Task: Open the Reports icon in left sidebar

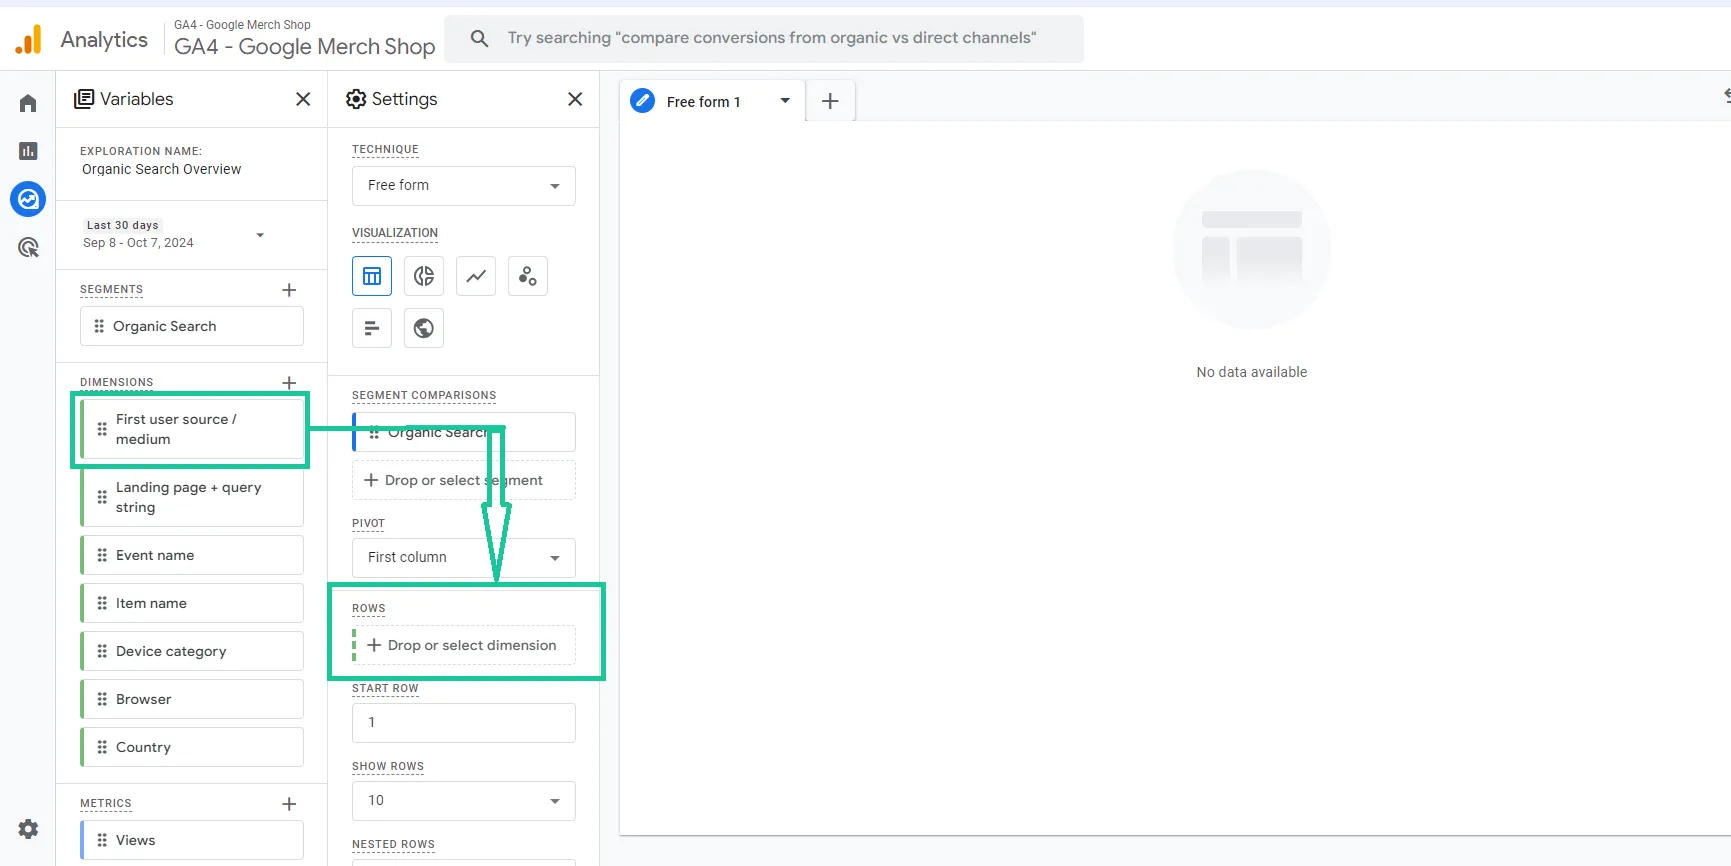Action: 28,151
